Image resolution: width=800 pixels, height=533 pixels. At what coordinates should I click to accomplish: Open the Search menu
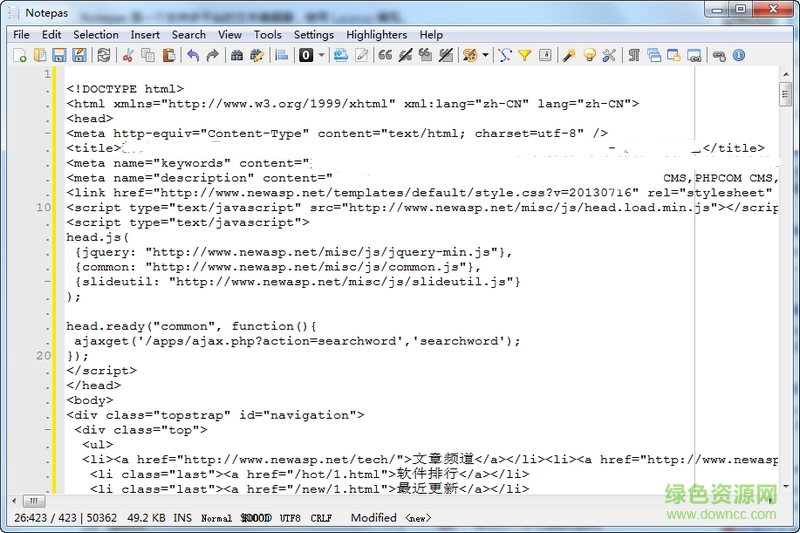pyautogui.click(x=189, y=35)
